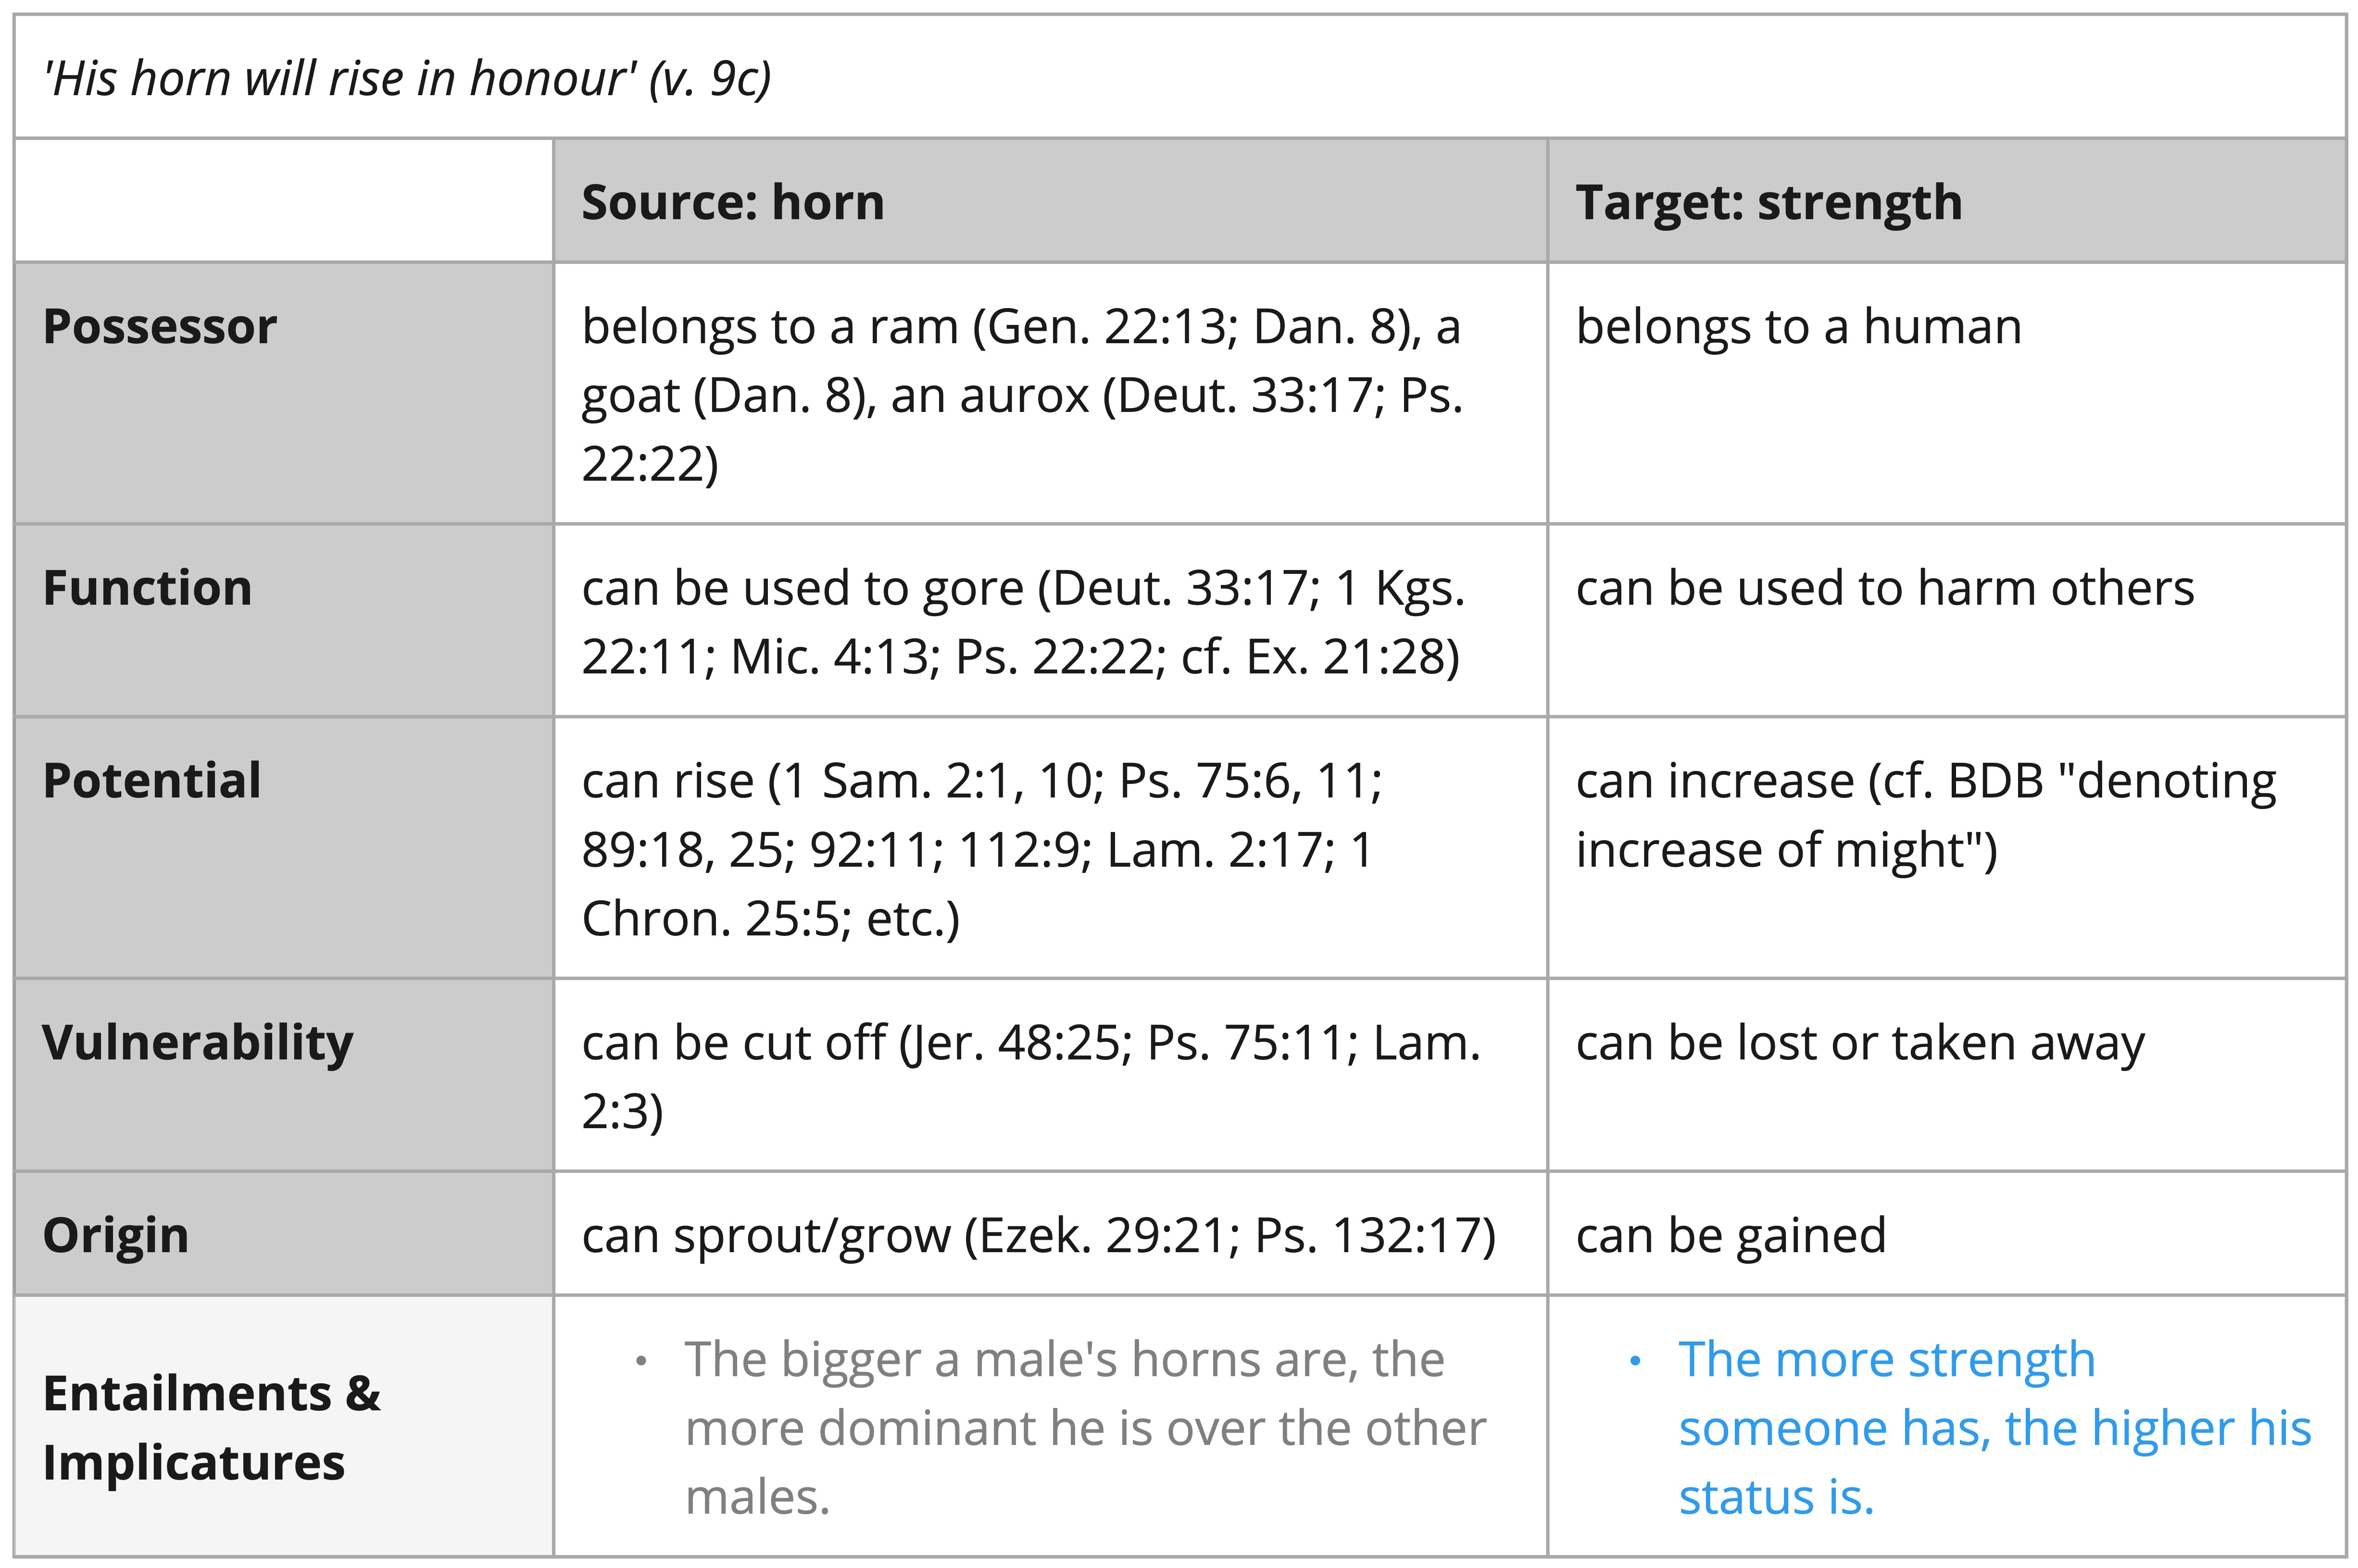Click the cell 'can be used to gore'
The height and width of the screenshot is (1568, 2358).
tap(1049, 620)
